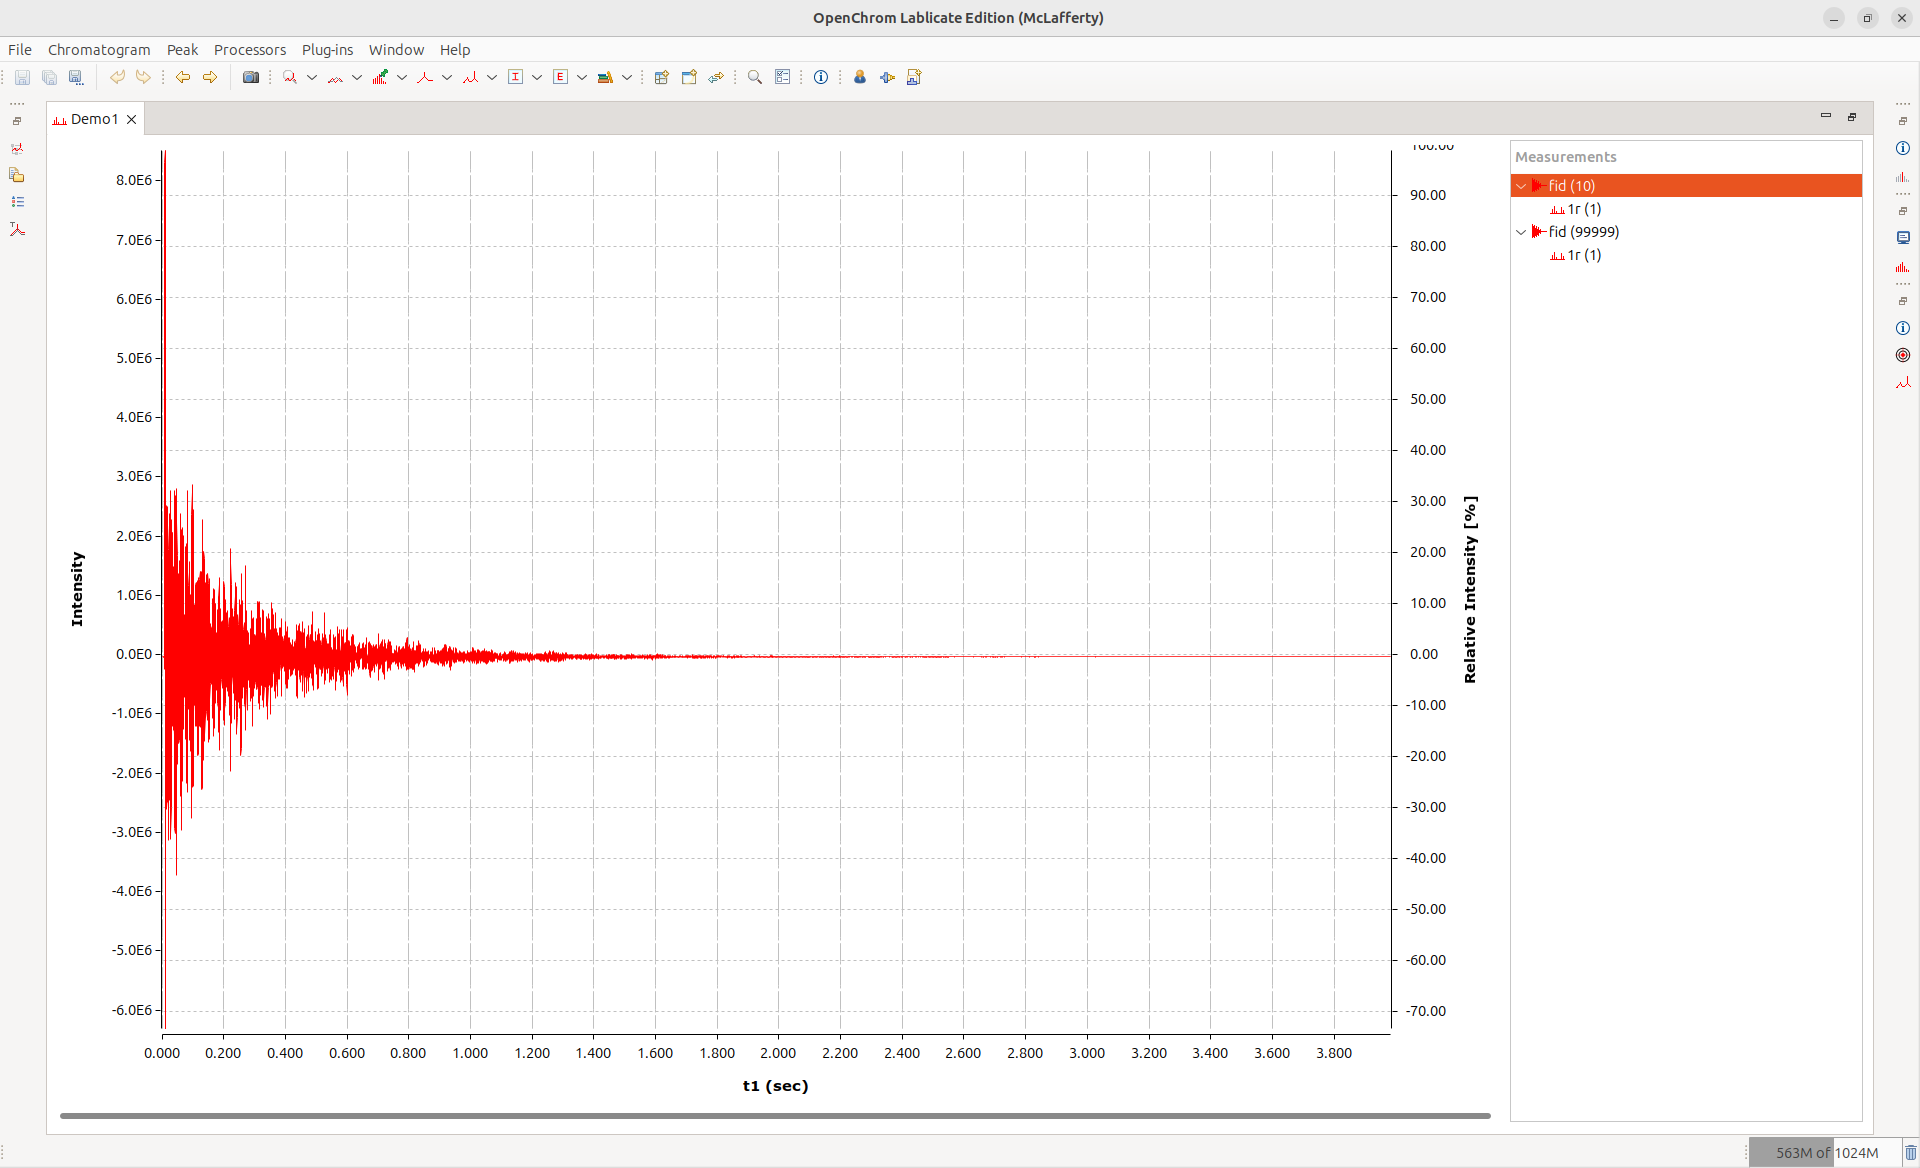Viewport: 1920px width, 1168px height.
Task: Open dropdown beside the bar chart icon
Action: tap(402, 77)
